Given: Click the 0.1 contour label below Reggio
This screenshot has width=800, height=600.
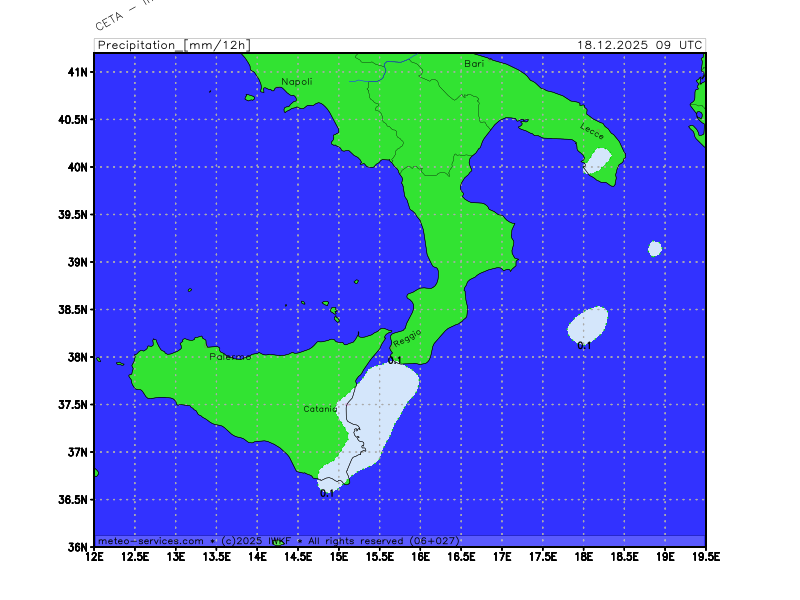Looking at the screenshot, I should pos(395,360).
